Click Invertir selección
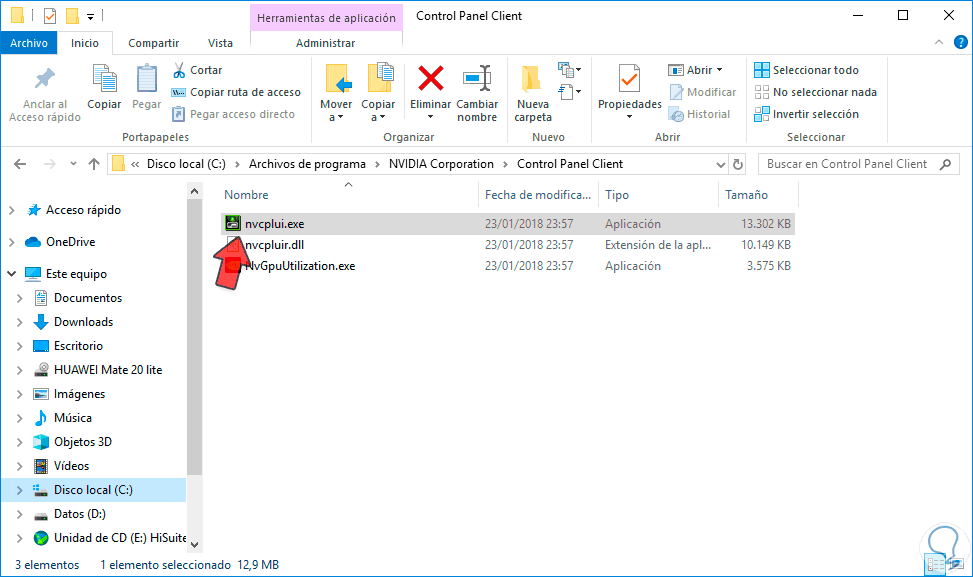Viewport: 973px width, 577px height. (806, 114)
